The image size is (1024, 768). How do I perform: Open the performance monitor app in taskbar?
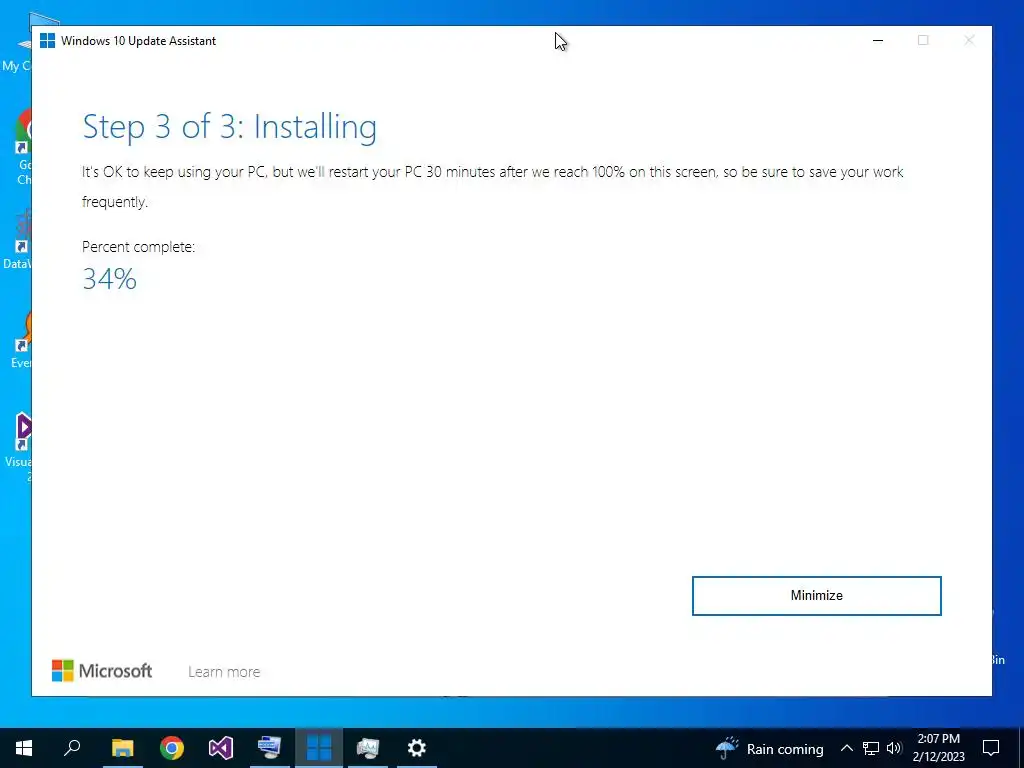pyautogui.click(x=368, y=748)
